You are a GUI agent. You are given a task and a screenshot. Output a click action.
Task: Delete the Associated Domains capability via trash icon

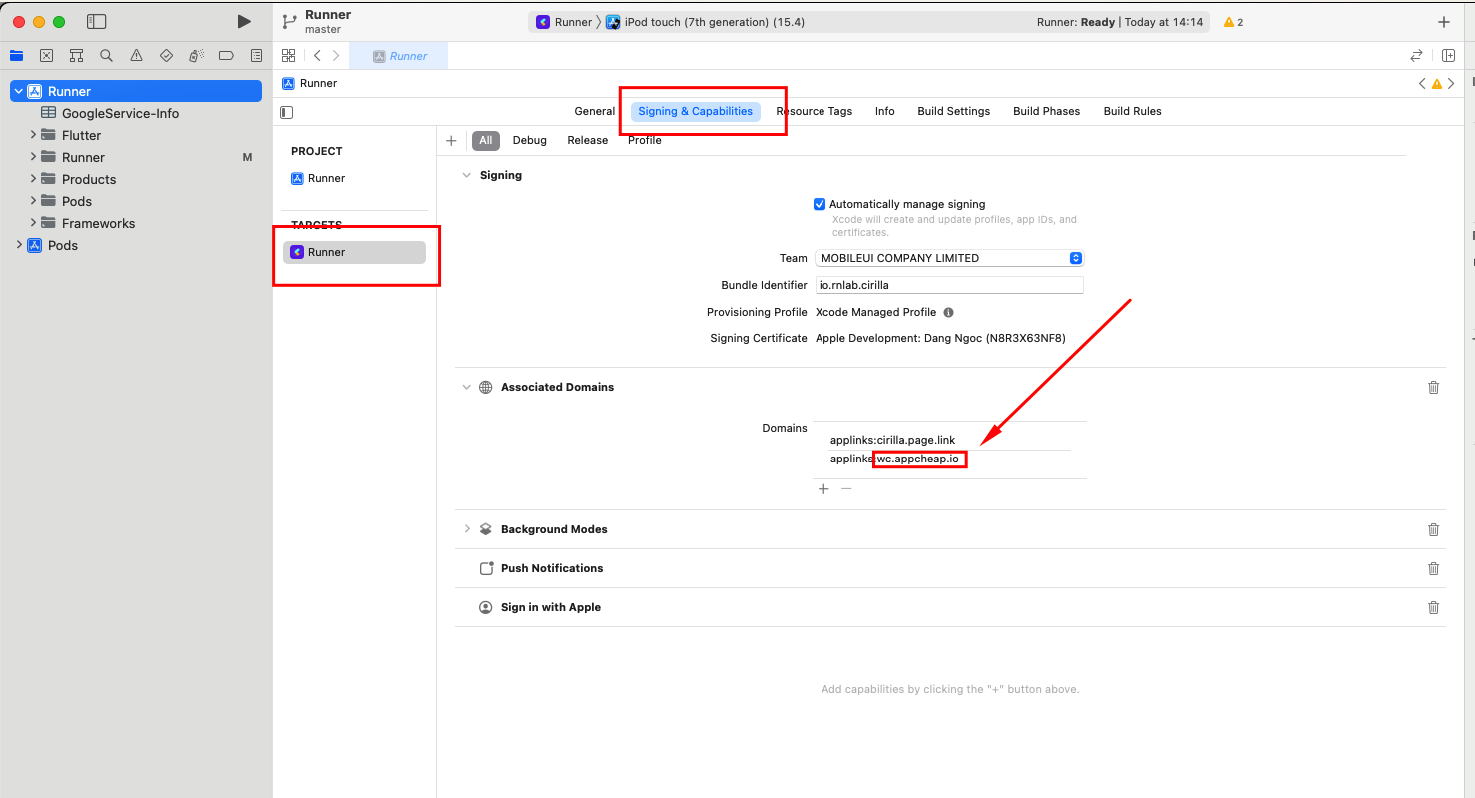tap(1434, 387)
